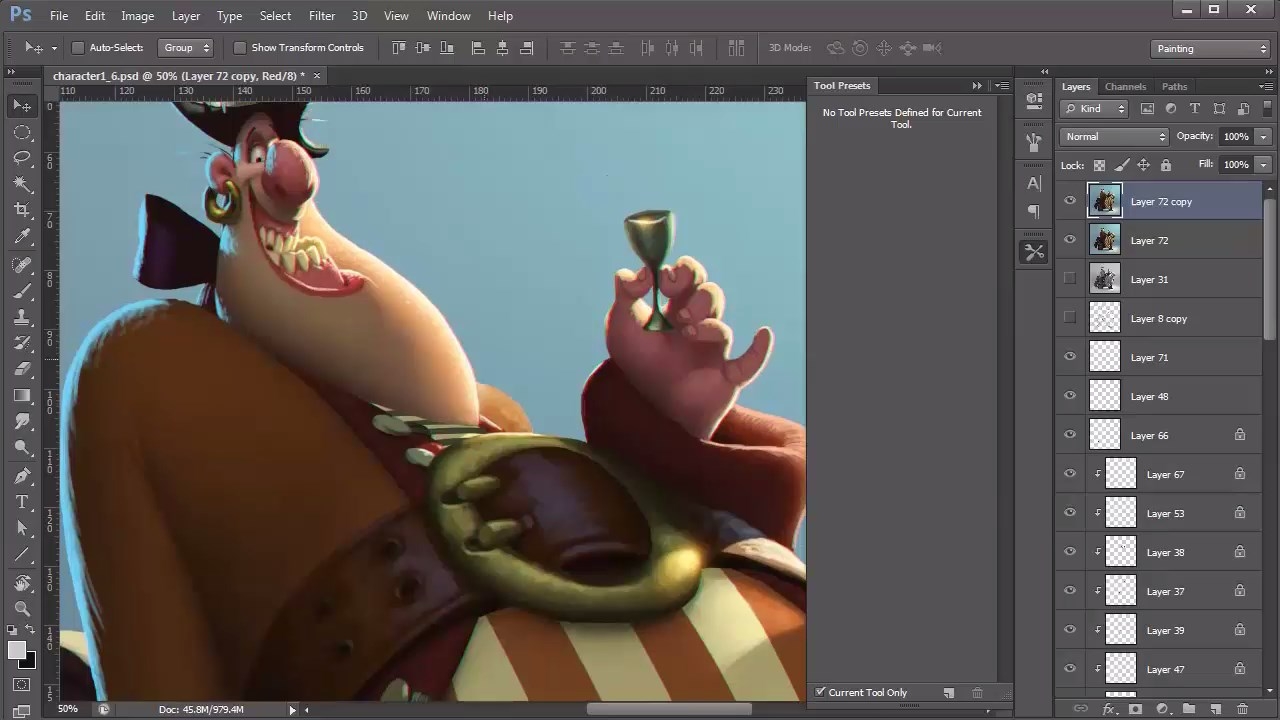Enable Show Transform Controls
Screen dimensions: 1280x720
240,48
